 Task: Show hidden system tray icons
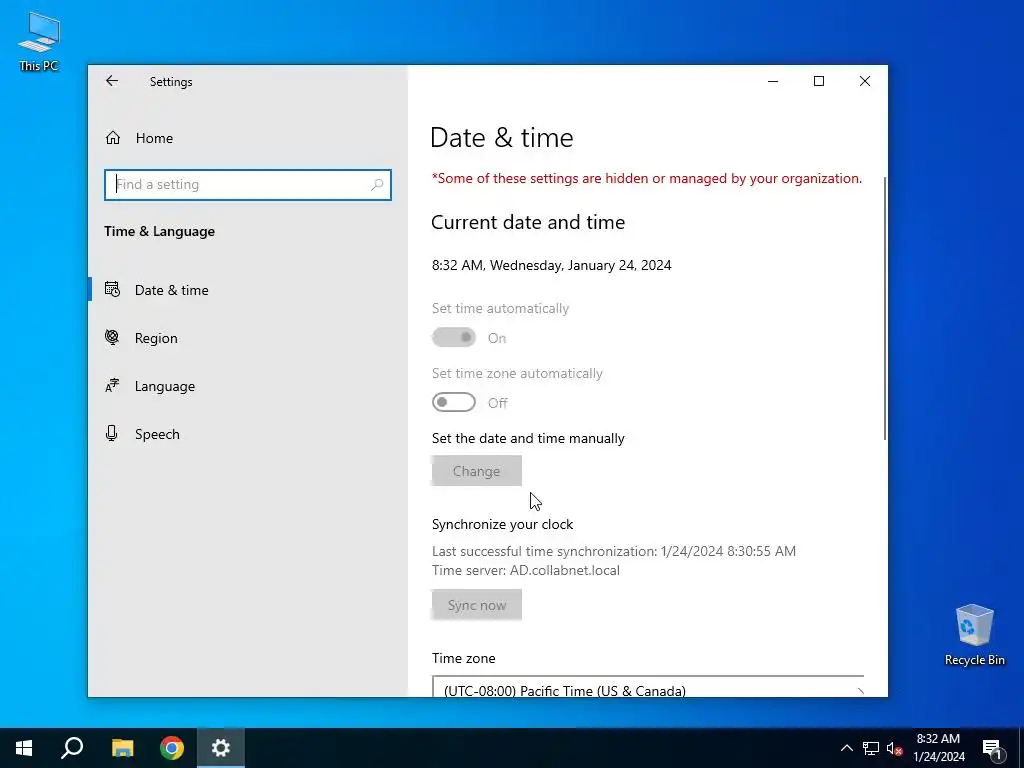click(846, 748)
